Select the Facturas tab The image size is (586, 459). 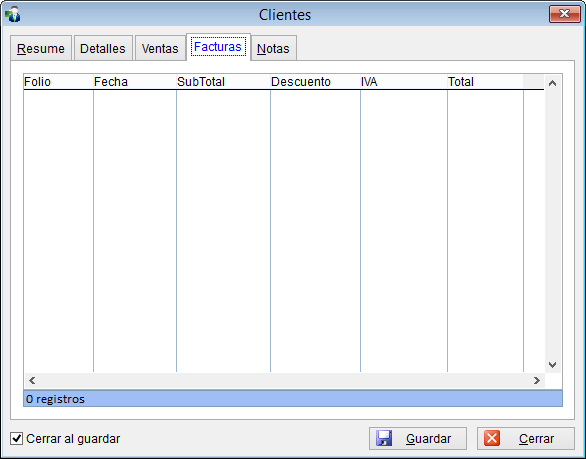[218, 47]
